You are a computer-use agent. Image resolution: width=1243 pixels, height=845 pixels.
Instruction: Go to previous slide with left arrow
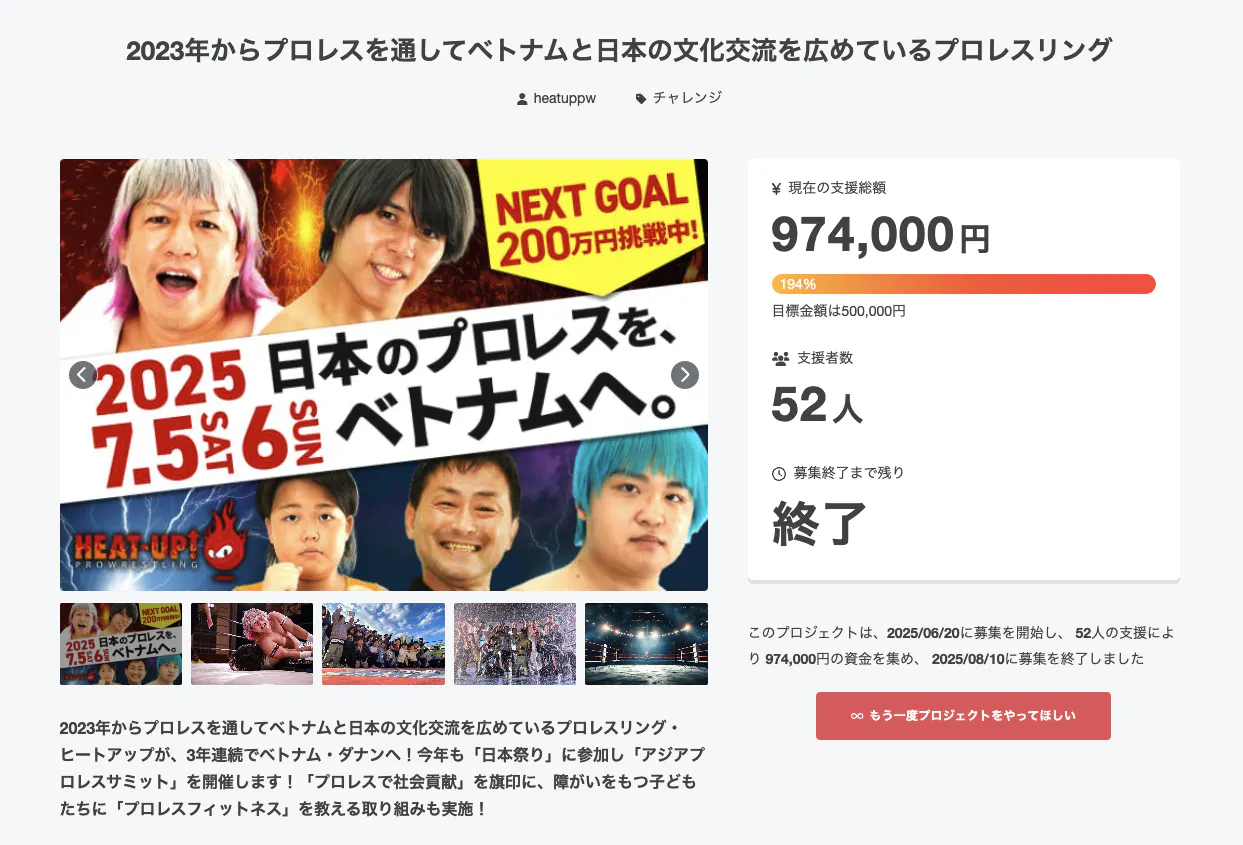[83, 375]
